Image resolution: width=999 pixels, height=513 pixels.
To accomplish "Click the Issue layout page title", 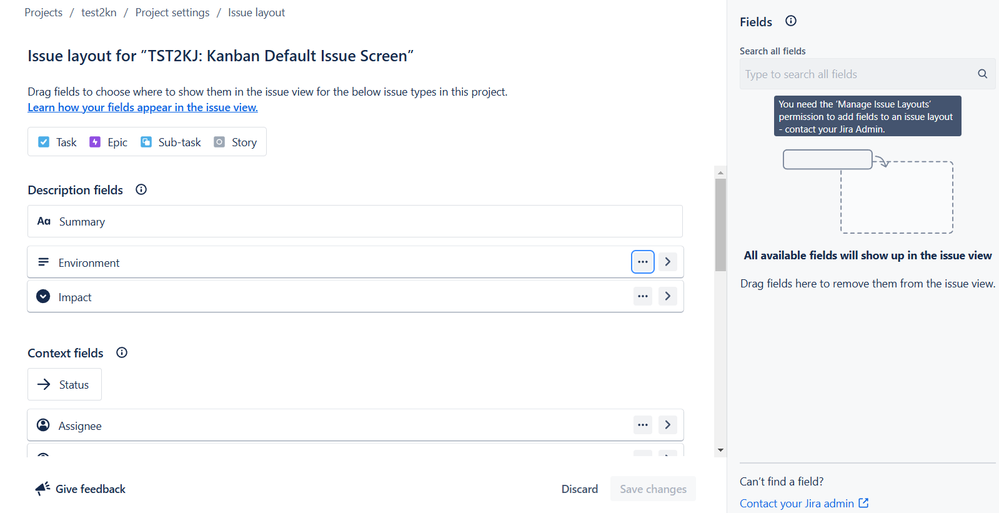I will [x=221, y=55].
